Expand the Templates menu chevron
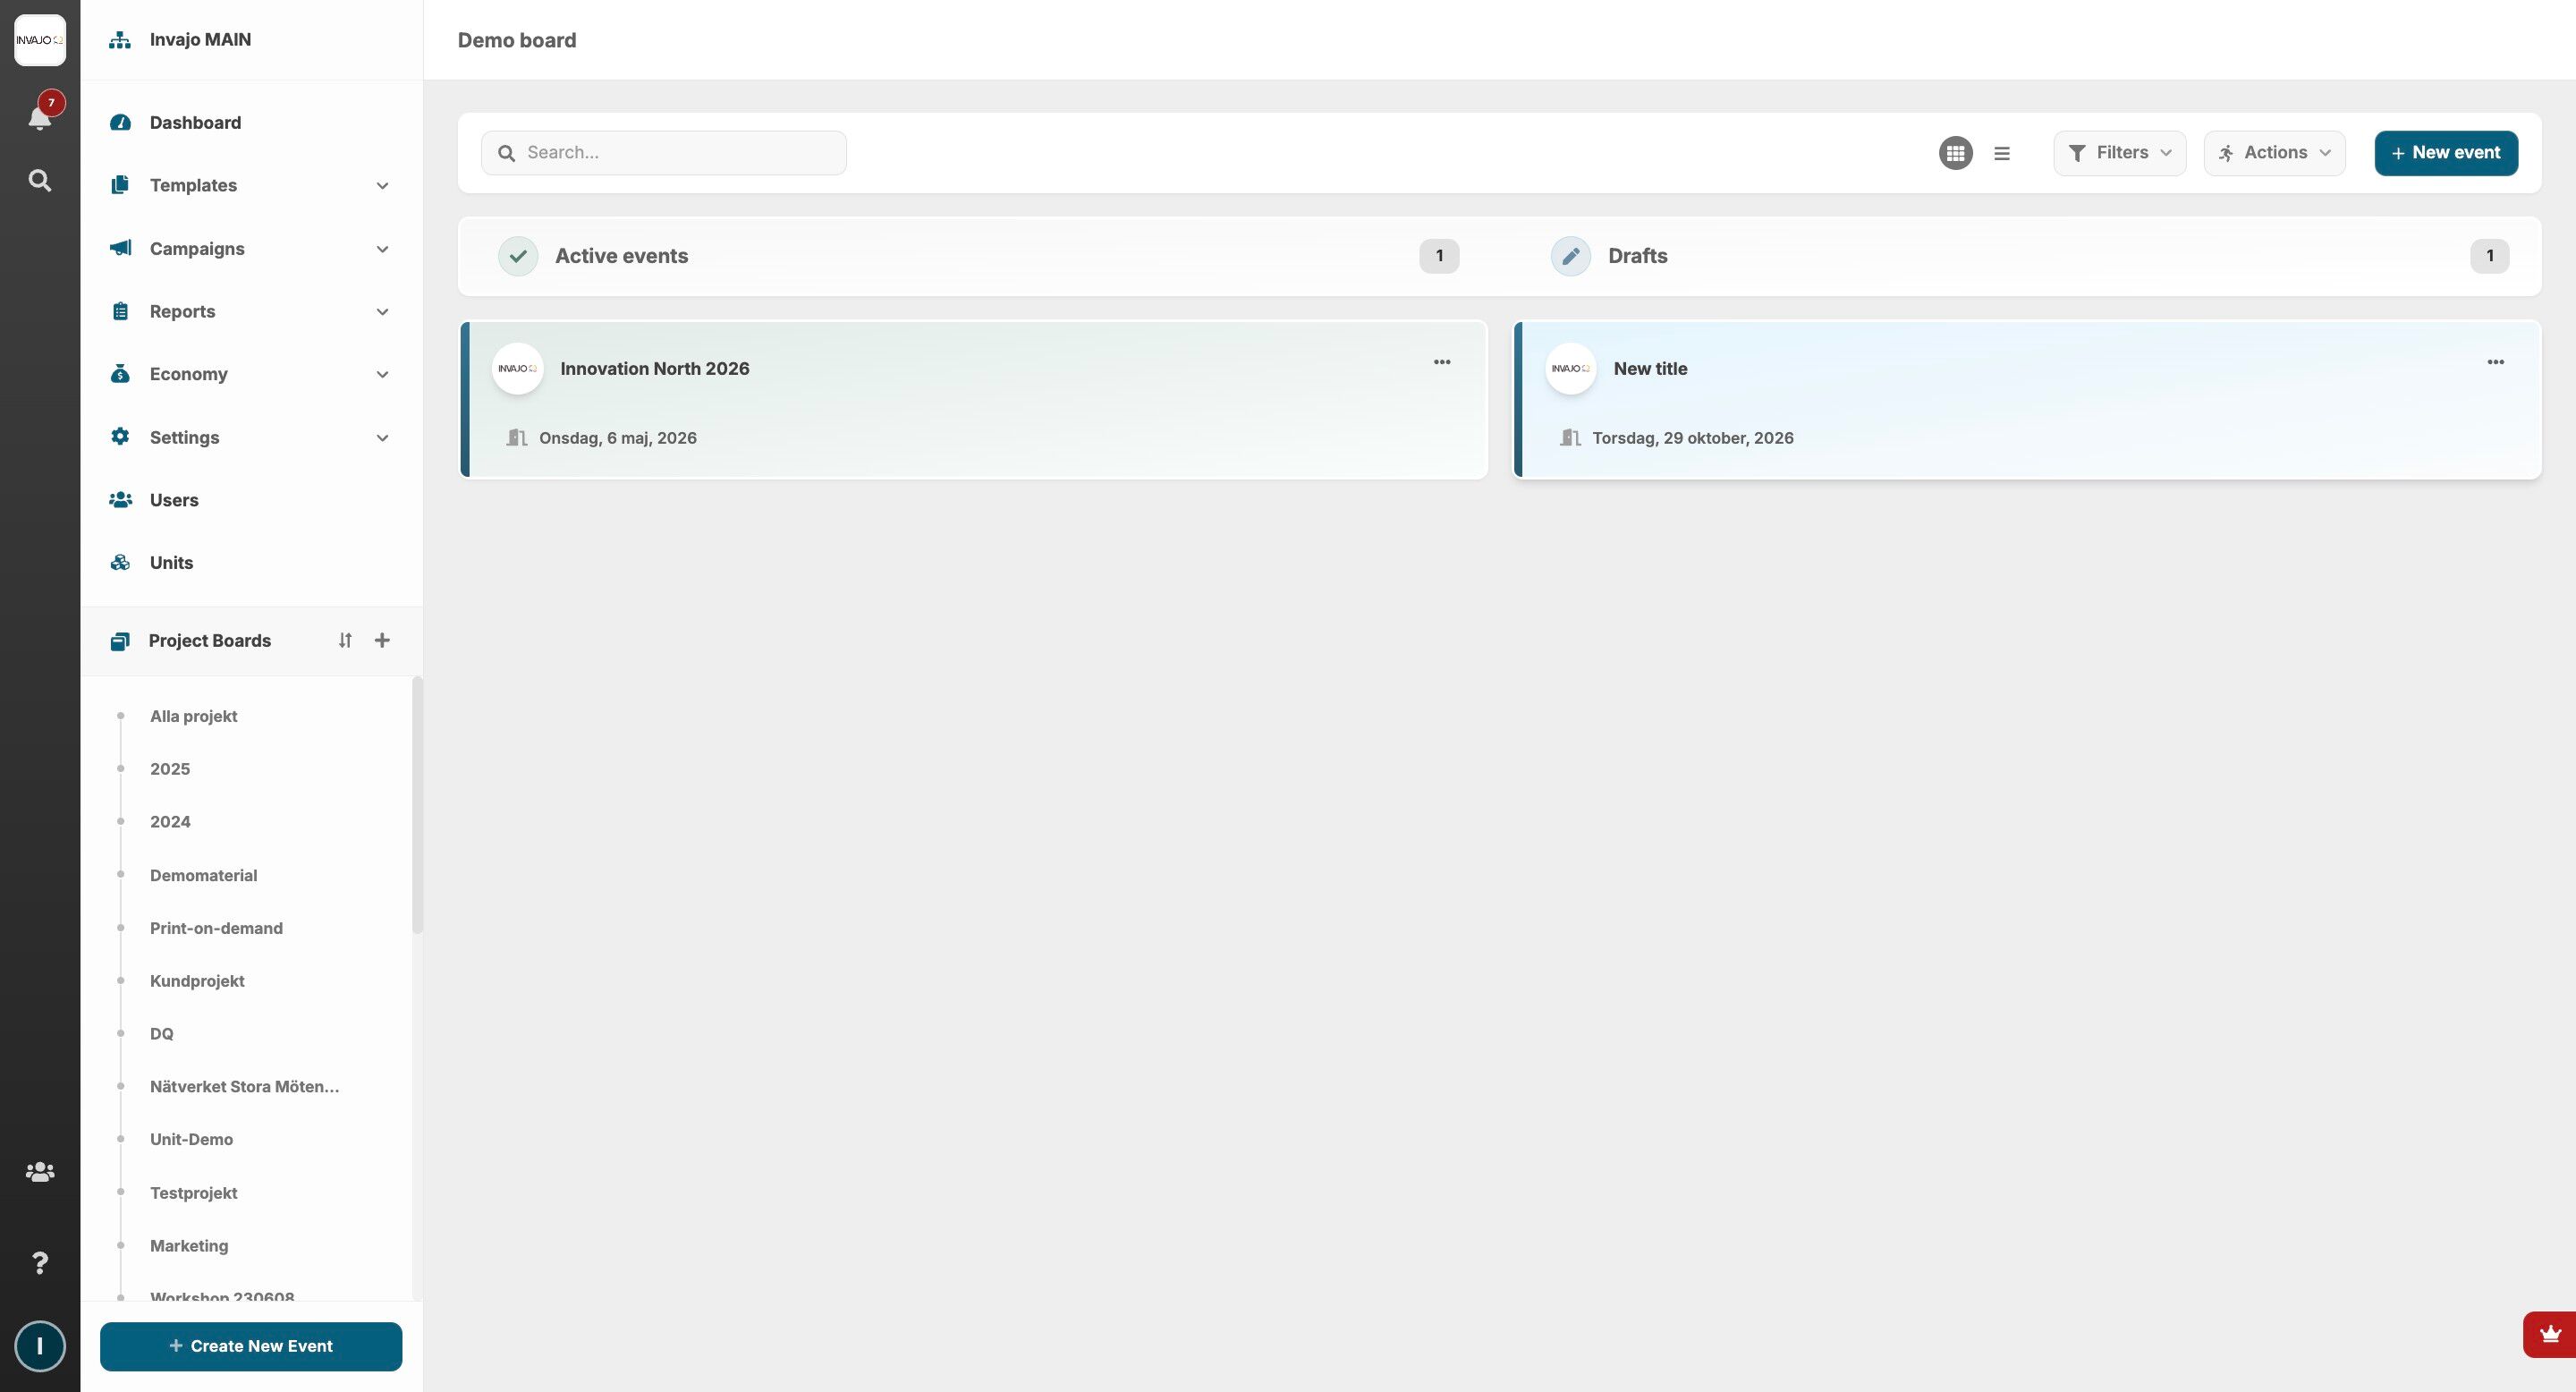The image size is (2576, 1392). 382,186
